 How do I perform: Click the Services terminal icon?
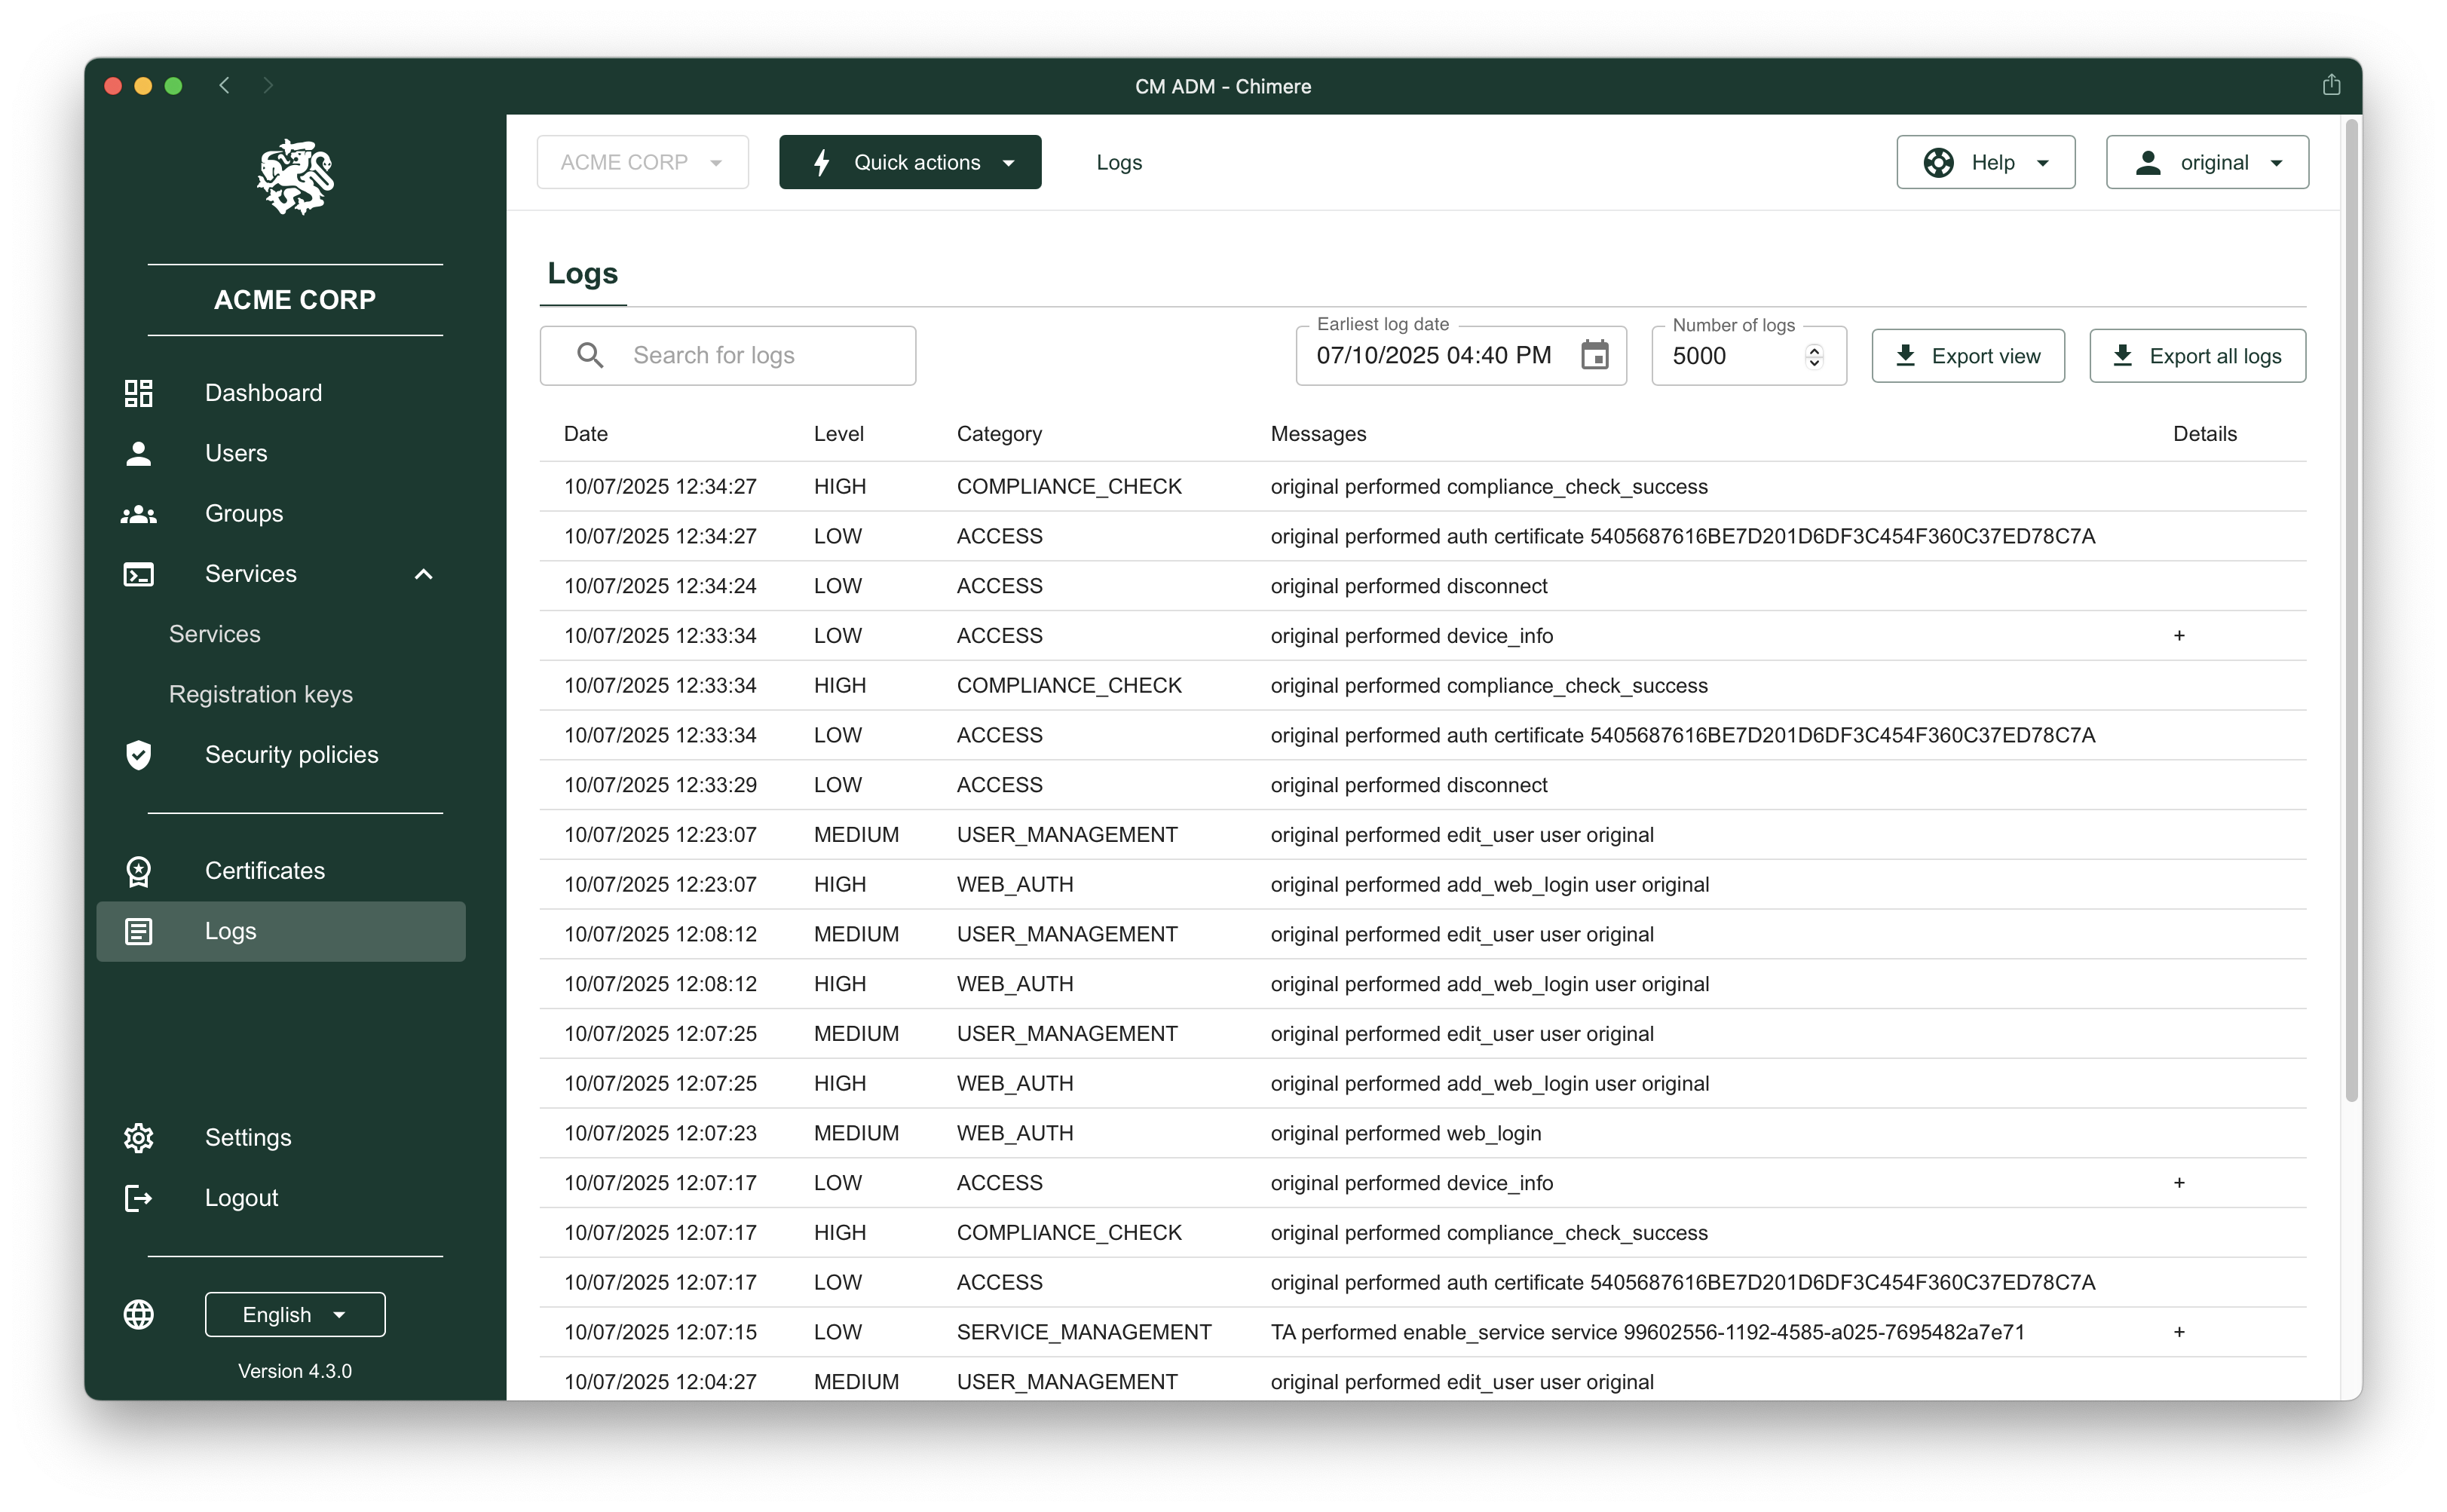coord(138,574)
